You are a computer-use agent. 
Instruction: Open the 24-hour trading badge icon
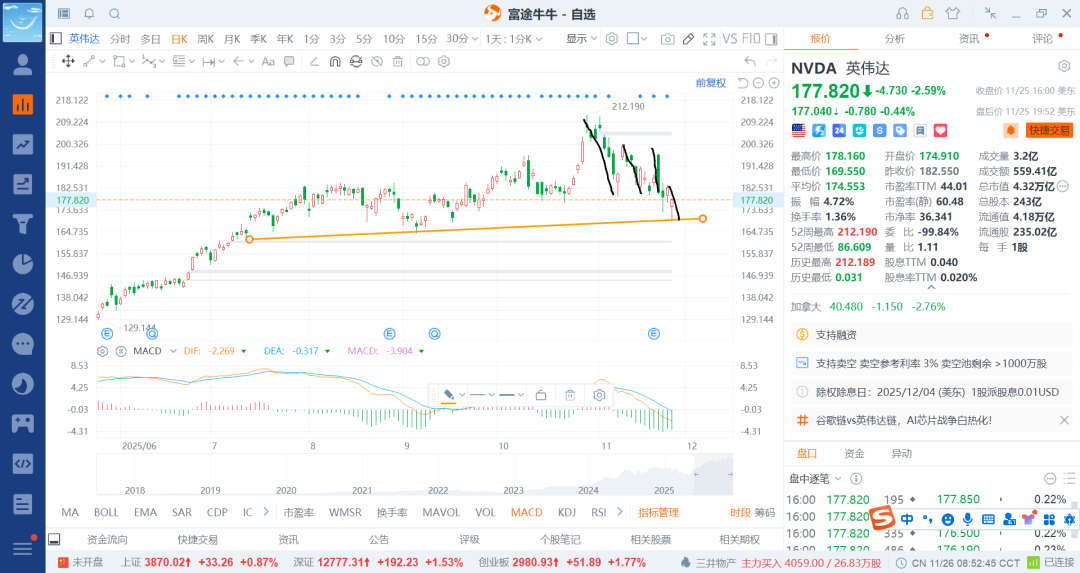(x=839, y=130)
